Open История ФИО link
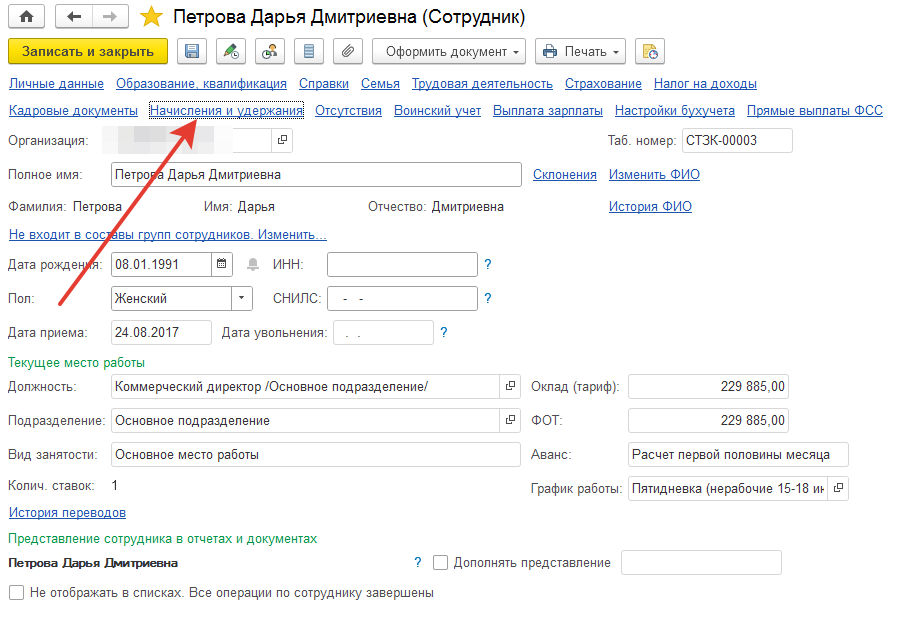The width and height of the screenshot is (917, 644). (x=650, y=206)
